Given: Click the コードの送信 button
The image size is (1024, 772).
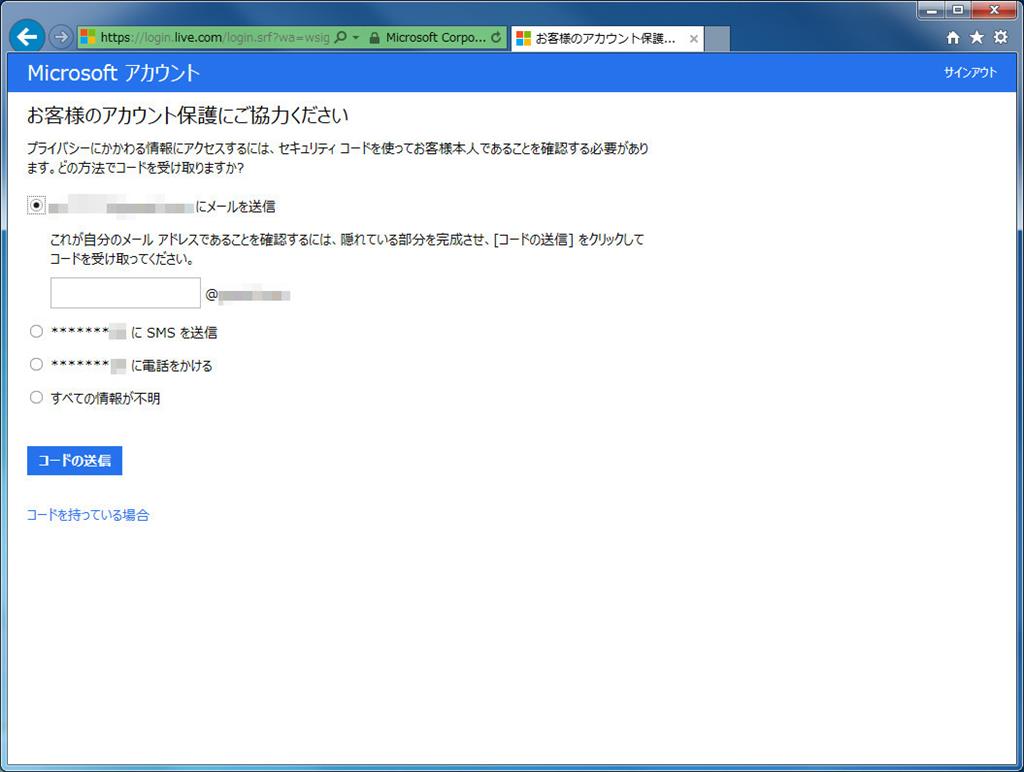Looking at the screenshot, I should pos(74,460).
